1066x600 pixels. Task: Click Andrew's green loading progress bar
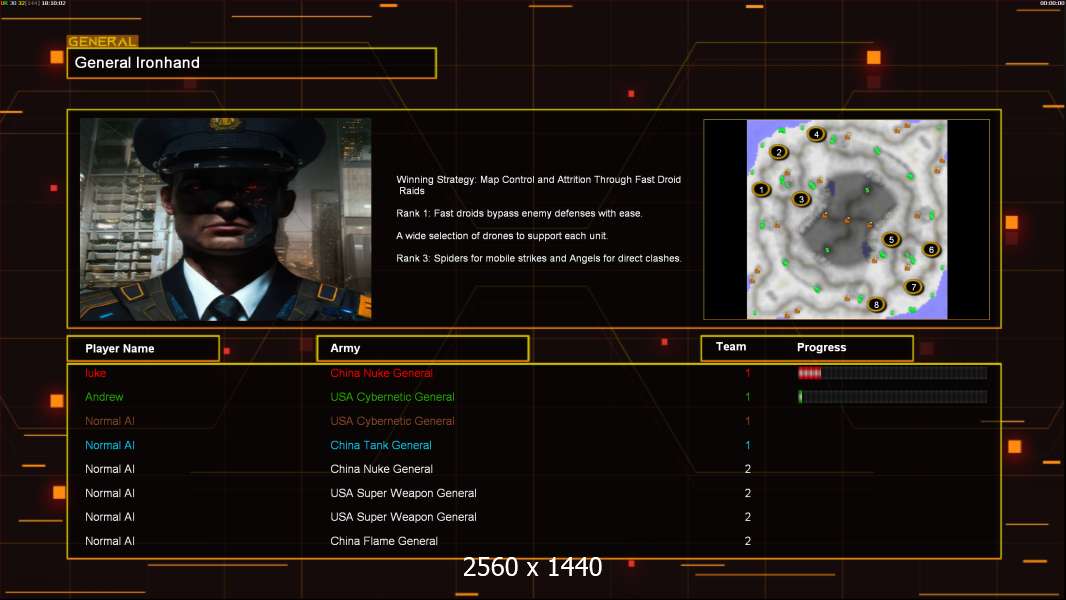[892, 397]
